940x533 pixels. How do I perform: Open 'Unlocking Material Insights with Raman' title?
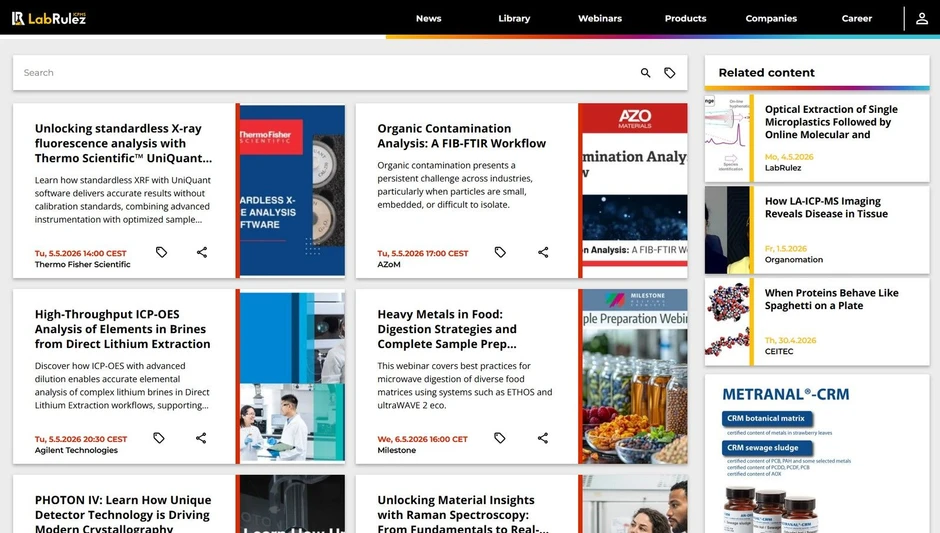(463, 514)
